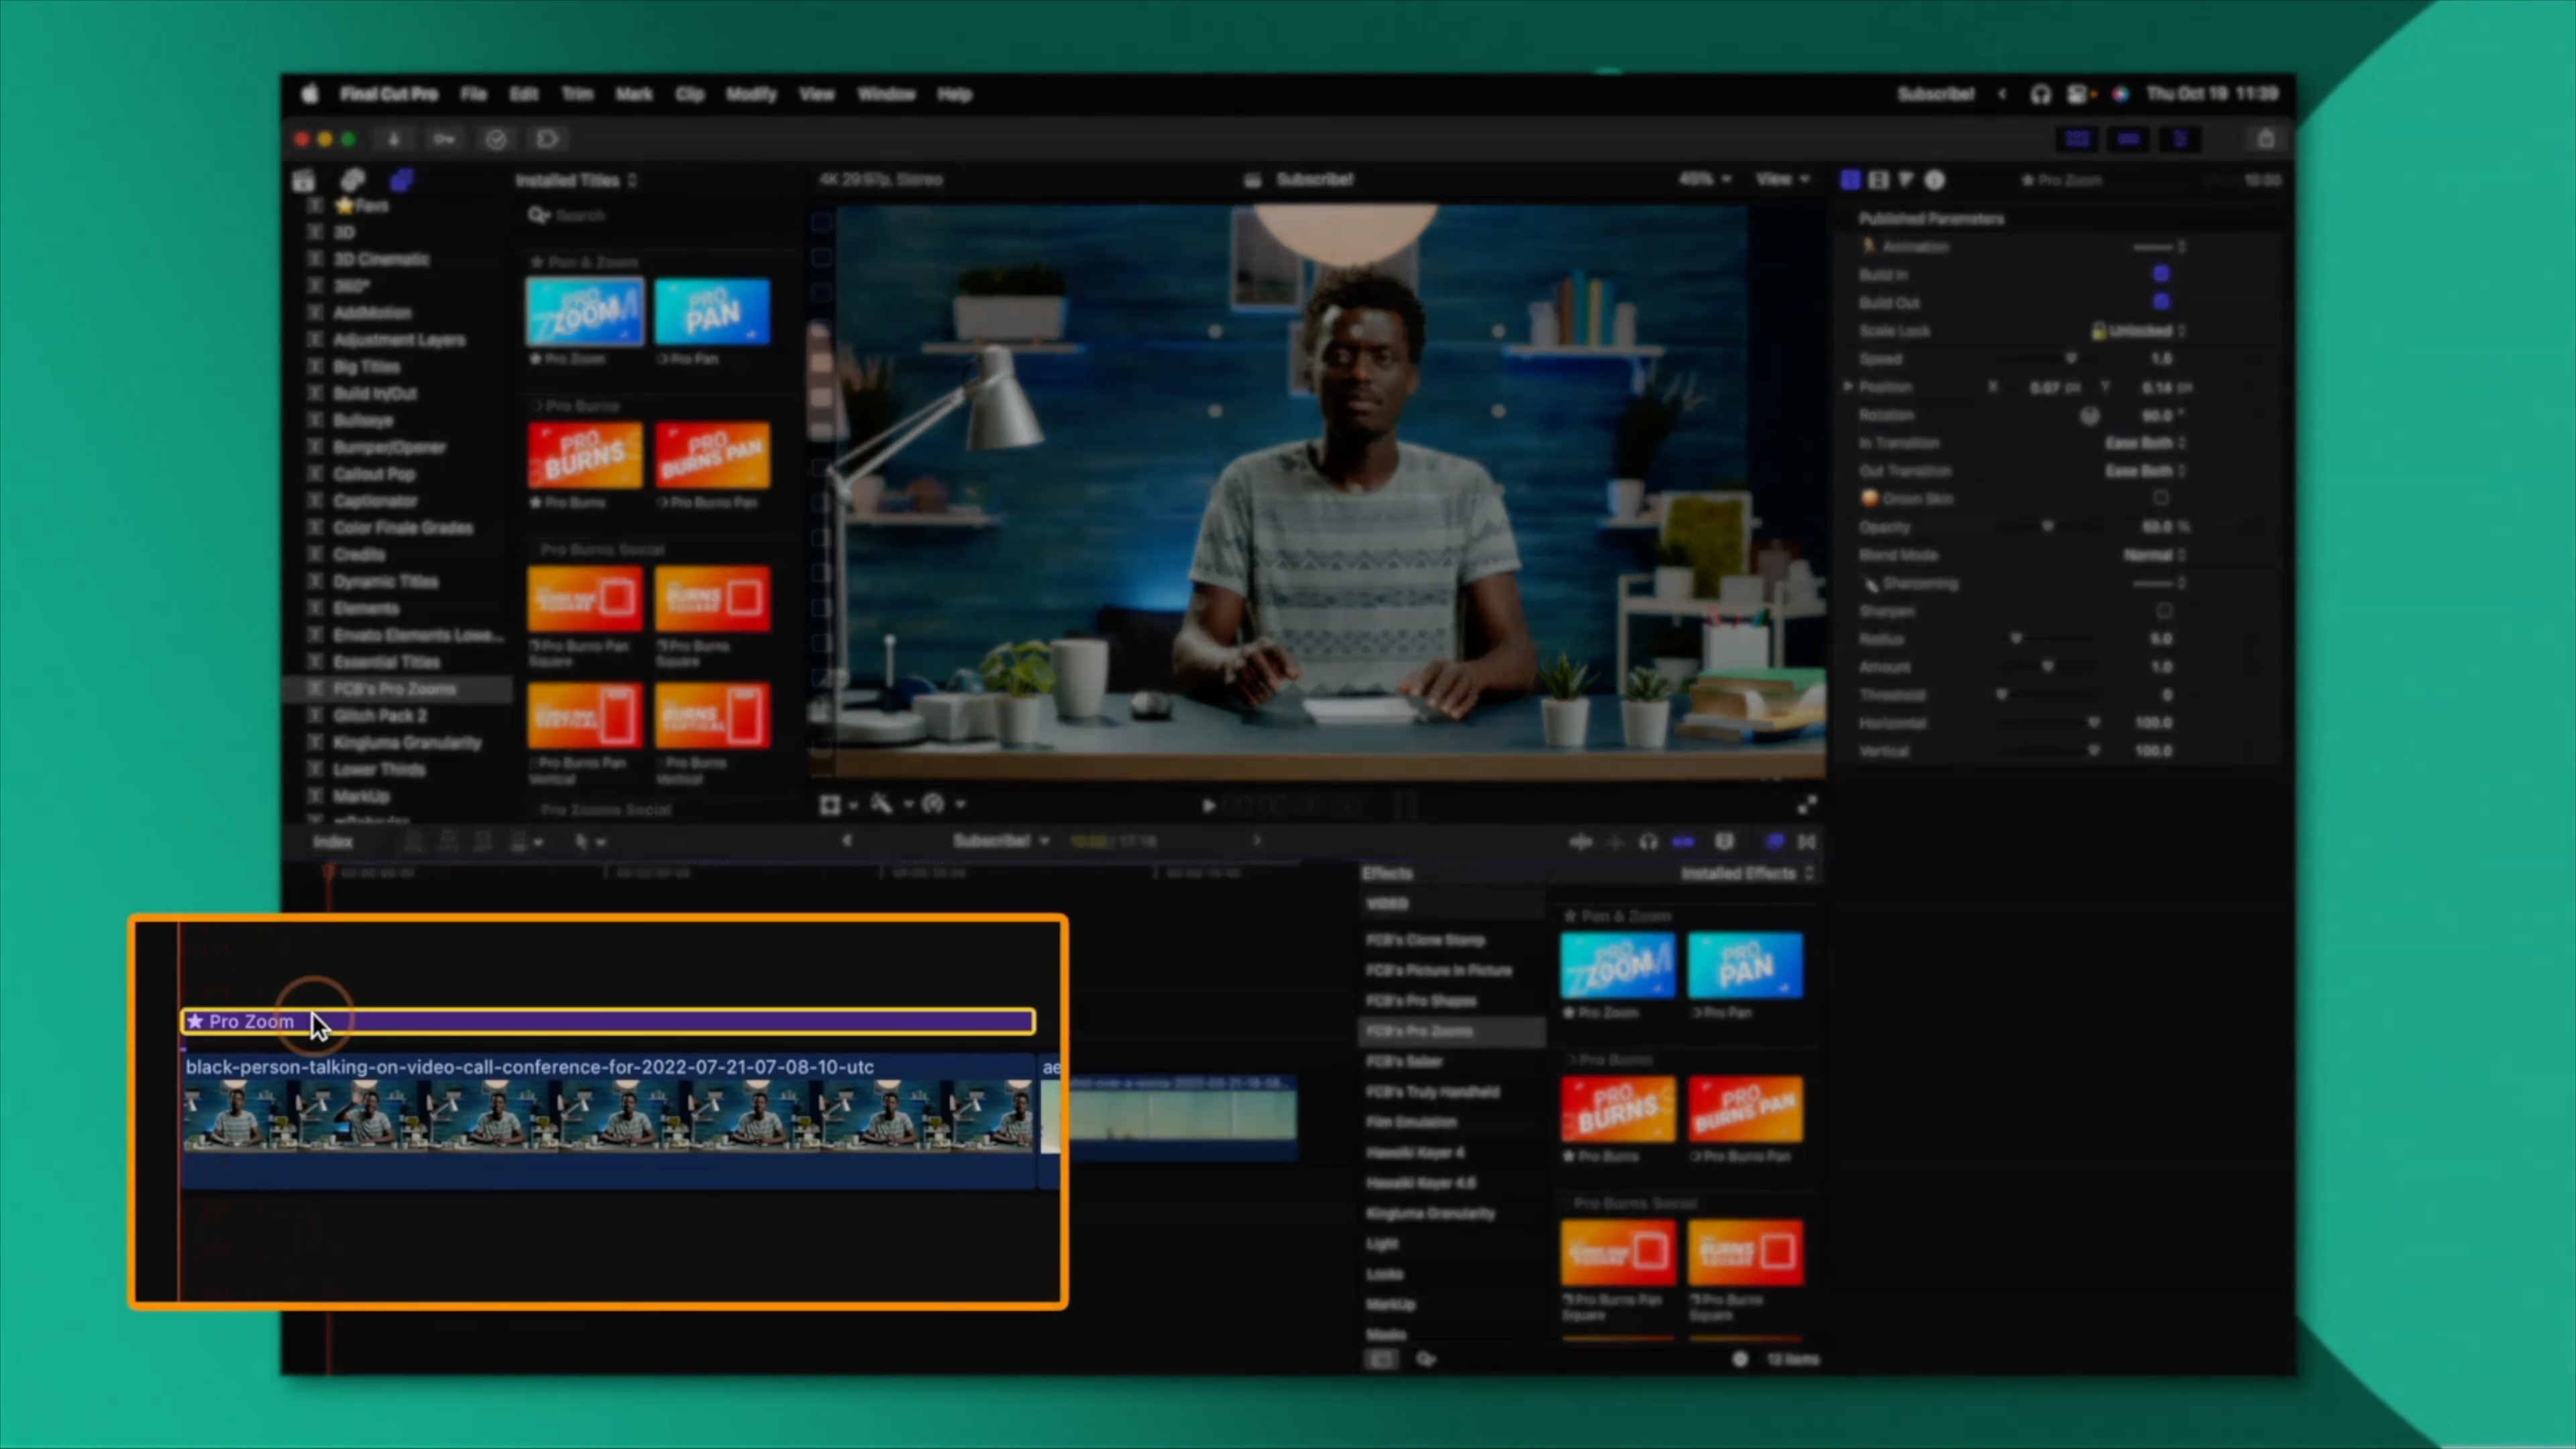The image size is (2576, 1449).
Task: Select the titles and generators sidebar icon
Action: click(401, 180)
